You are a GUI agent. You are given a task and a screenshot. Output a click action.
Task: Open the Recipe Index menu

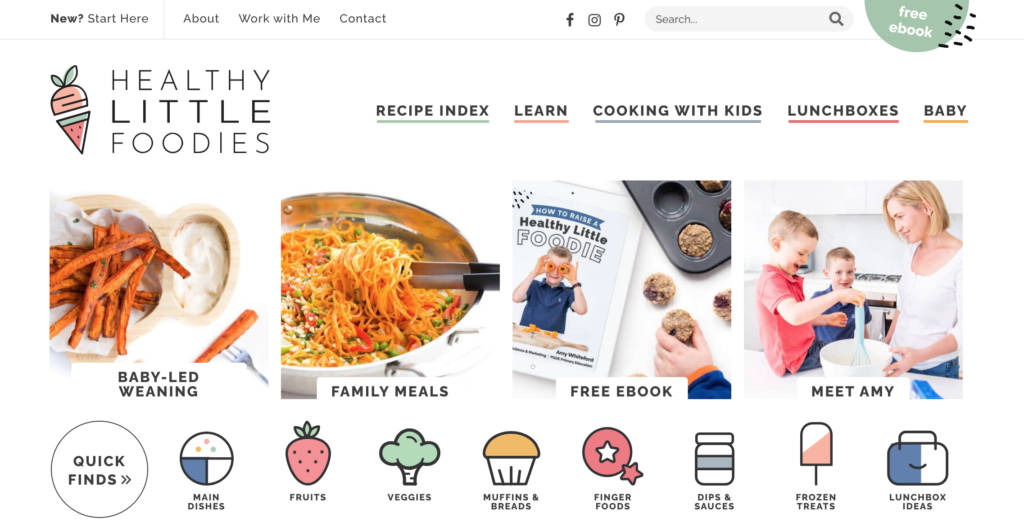(x=432, y=111)
